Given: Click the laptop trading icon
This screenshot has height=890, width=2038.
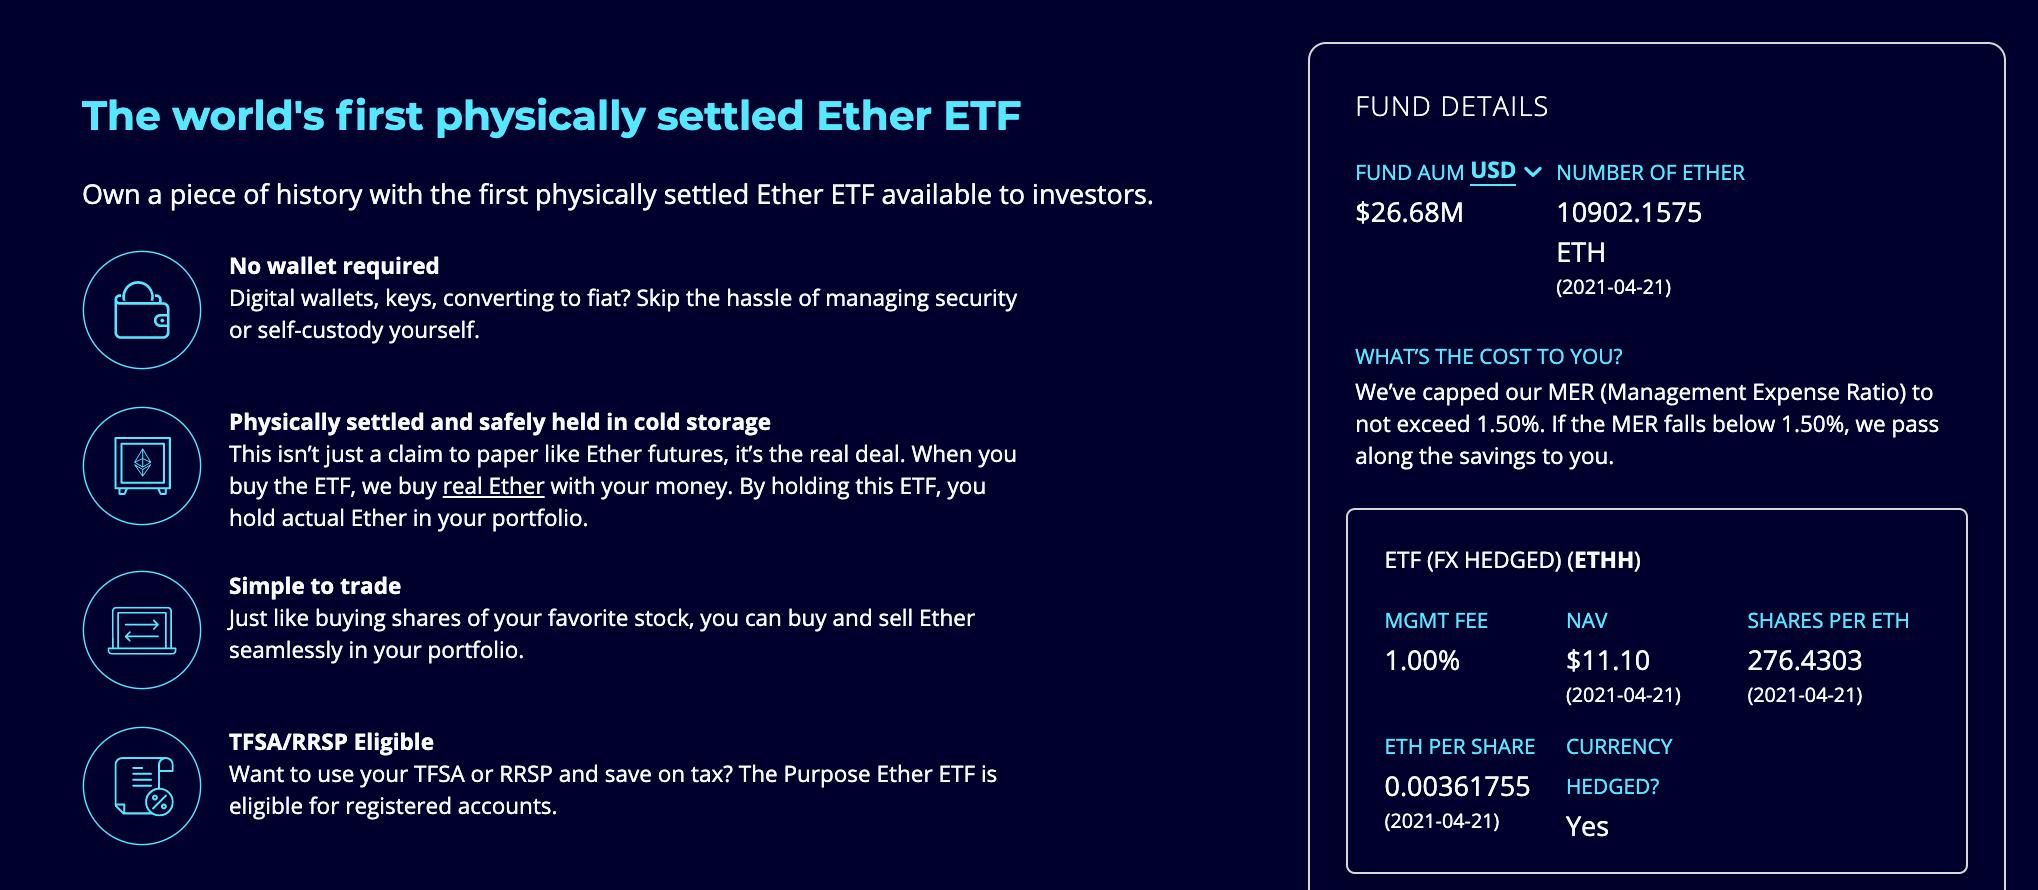Looking at the screenshot, I should (x=142, y=630).
